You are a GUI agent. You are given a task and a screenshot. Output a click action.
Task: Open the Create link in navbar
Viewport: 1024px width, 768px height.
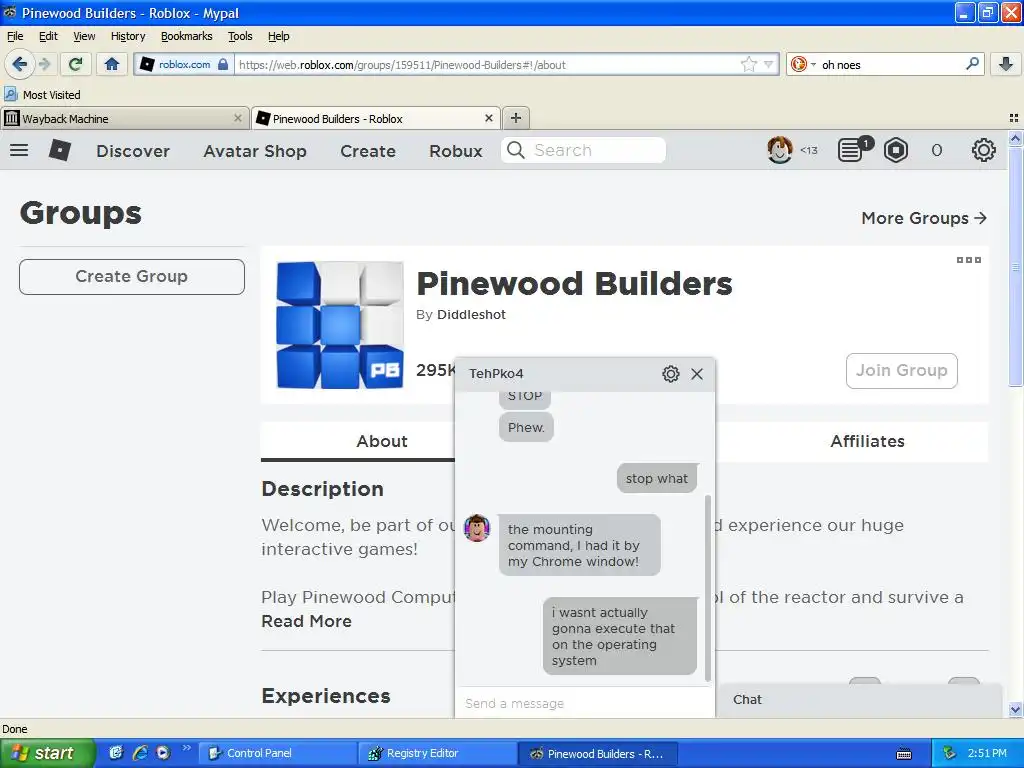click(368, 151)
